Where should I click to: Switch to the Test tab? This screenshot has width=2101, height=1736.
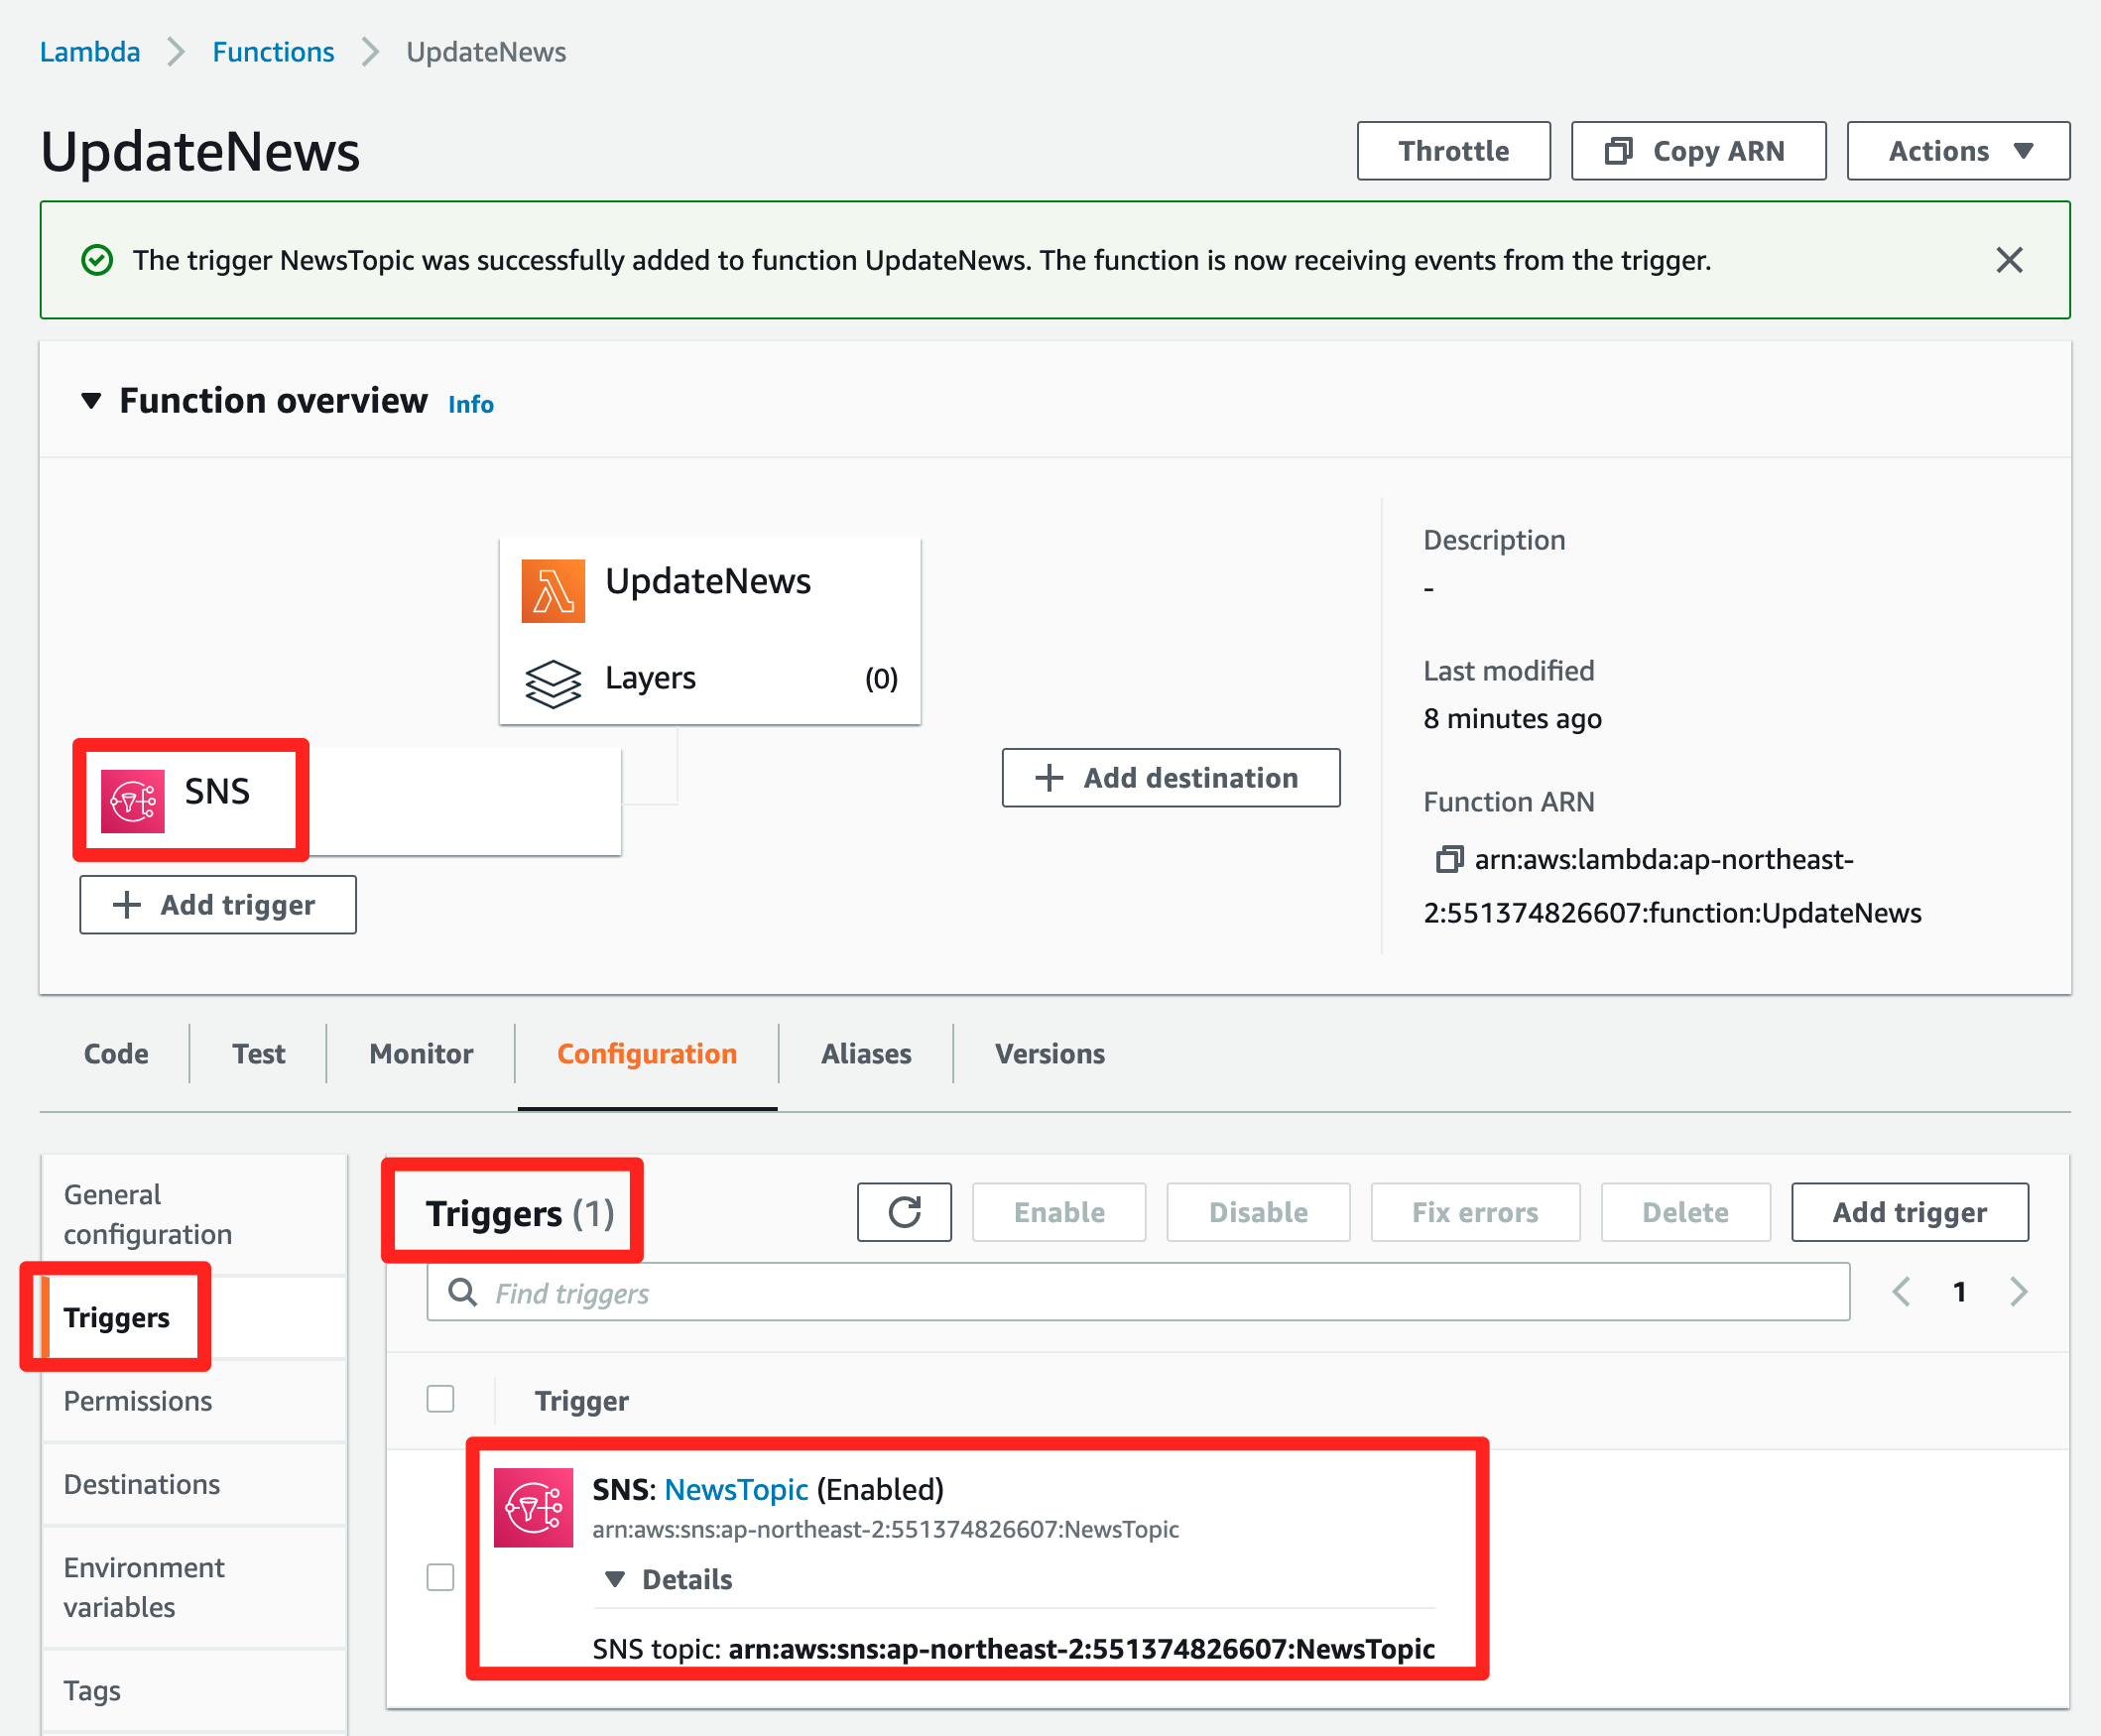(x=259, y=1053)
